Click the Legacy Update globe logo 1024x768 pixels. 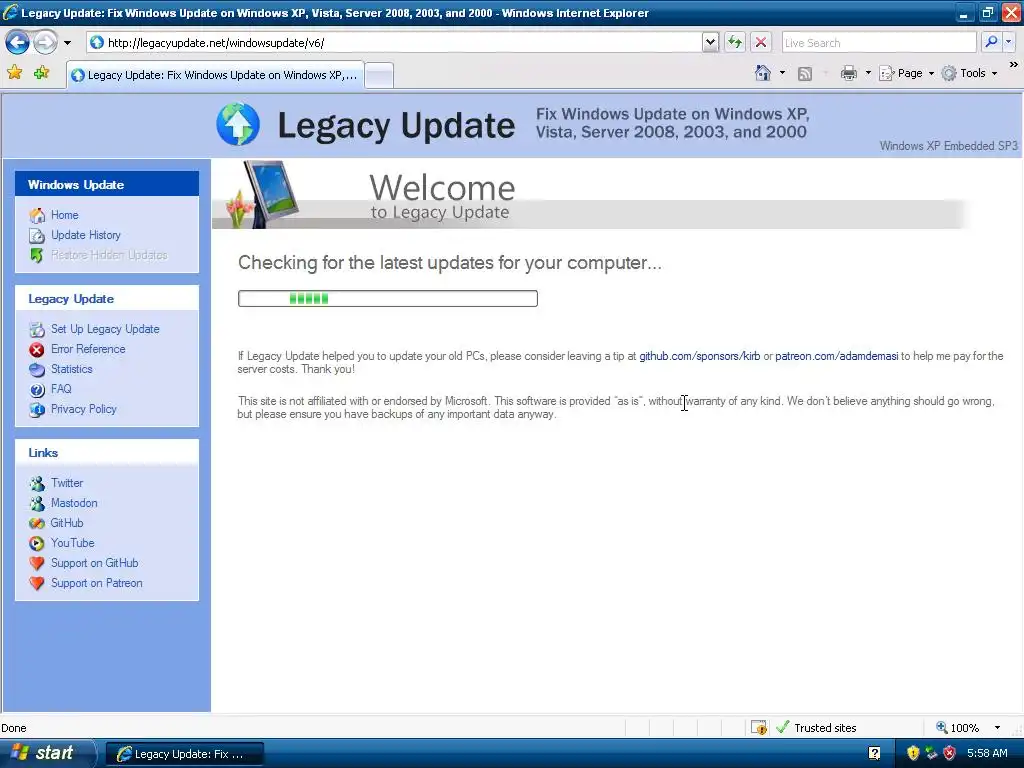[x=238, y=124]
